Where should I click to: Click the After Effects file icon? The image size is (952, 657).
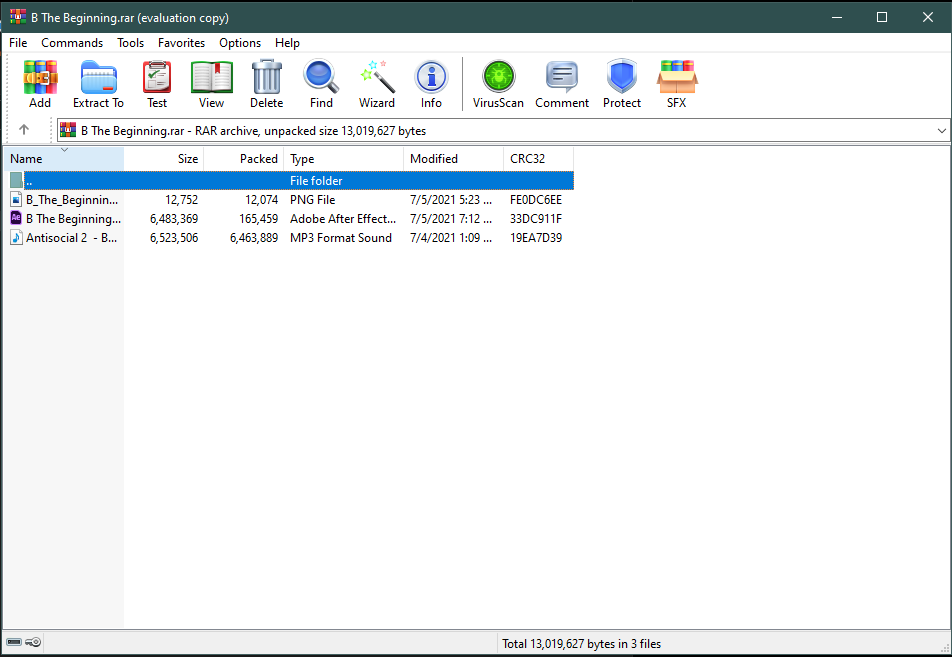(16, 218)
